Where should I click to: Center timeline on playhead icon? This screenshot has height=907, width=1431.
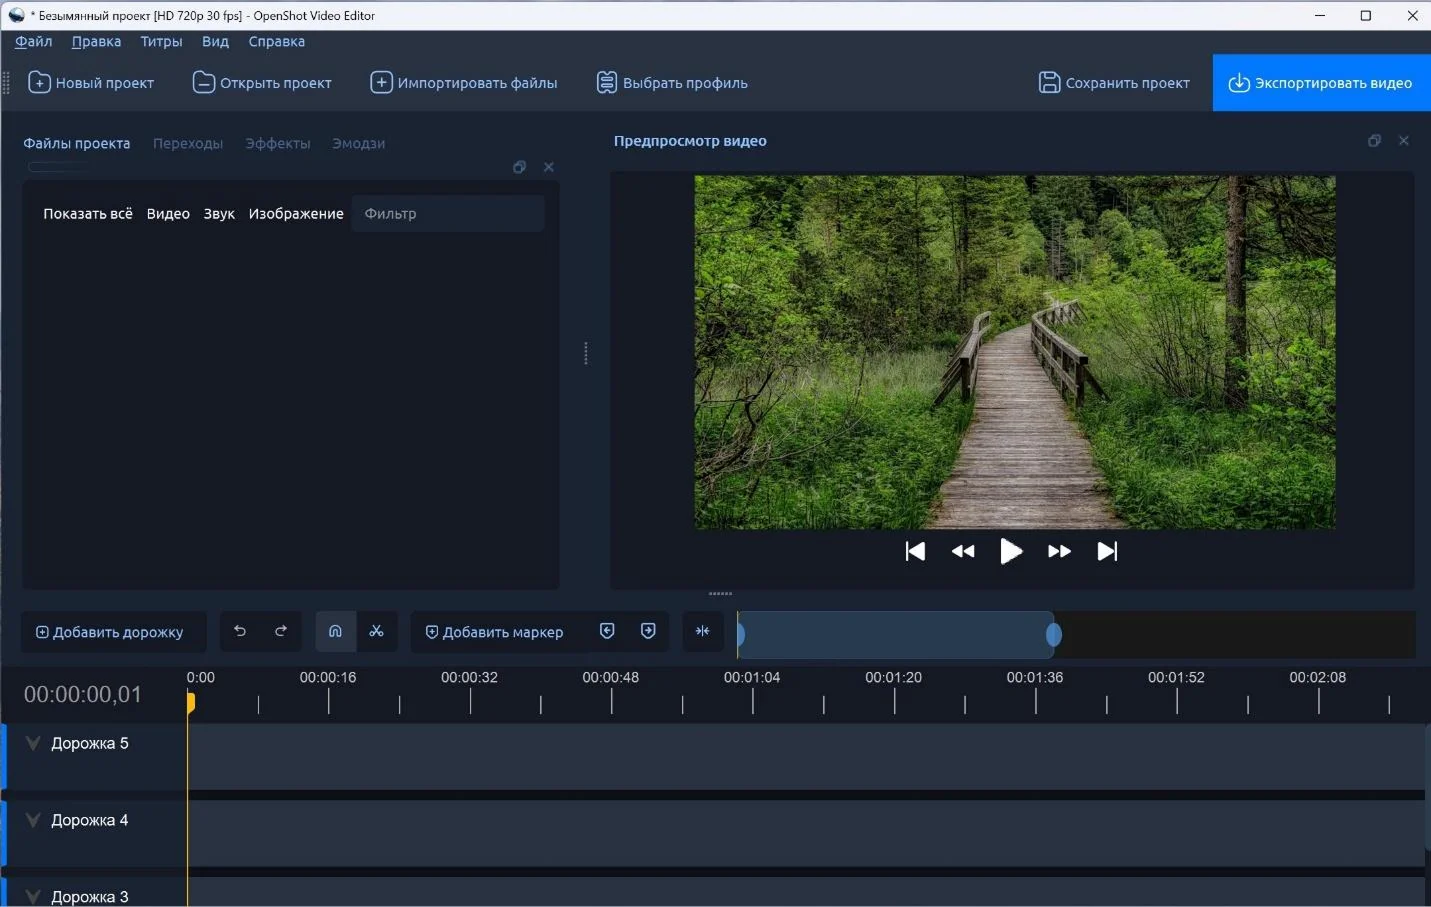pyautogui.click(x=703, y=631)
